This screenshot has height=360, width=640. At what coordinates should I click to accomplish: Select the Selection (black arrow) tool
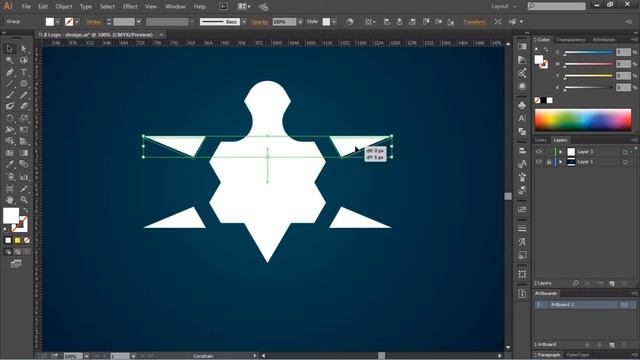pyautogui.click(x=10, y=49)
